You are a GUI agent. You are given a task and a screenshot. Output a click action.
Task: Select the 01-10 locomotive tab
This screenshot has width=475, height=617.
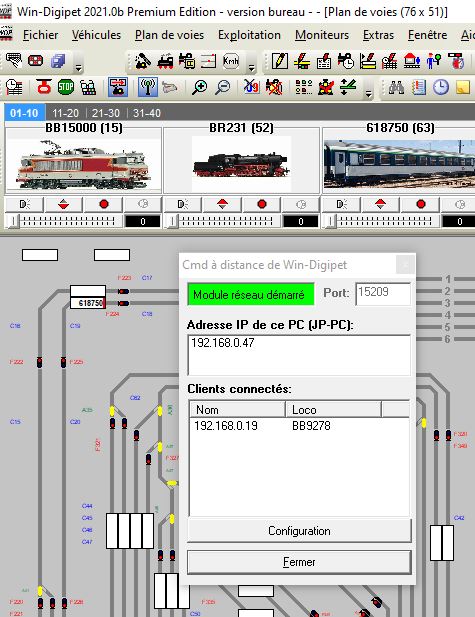[x=24, y=113]
